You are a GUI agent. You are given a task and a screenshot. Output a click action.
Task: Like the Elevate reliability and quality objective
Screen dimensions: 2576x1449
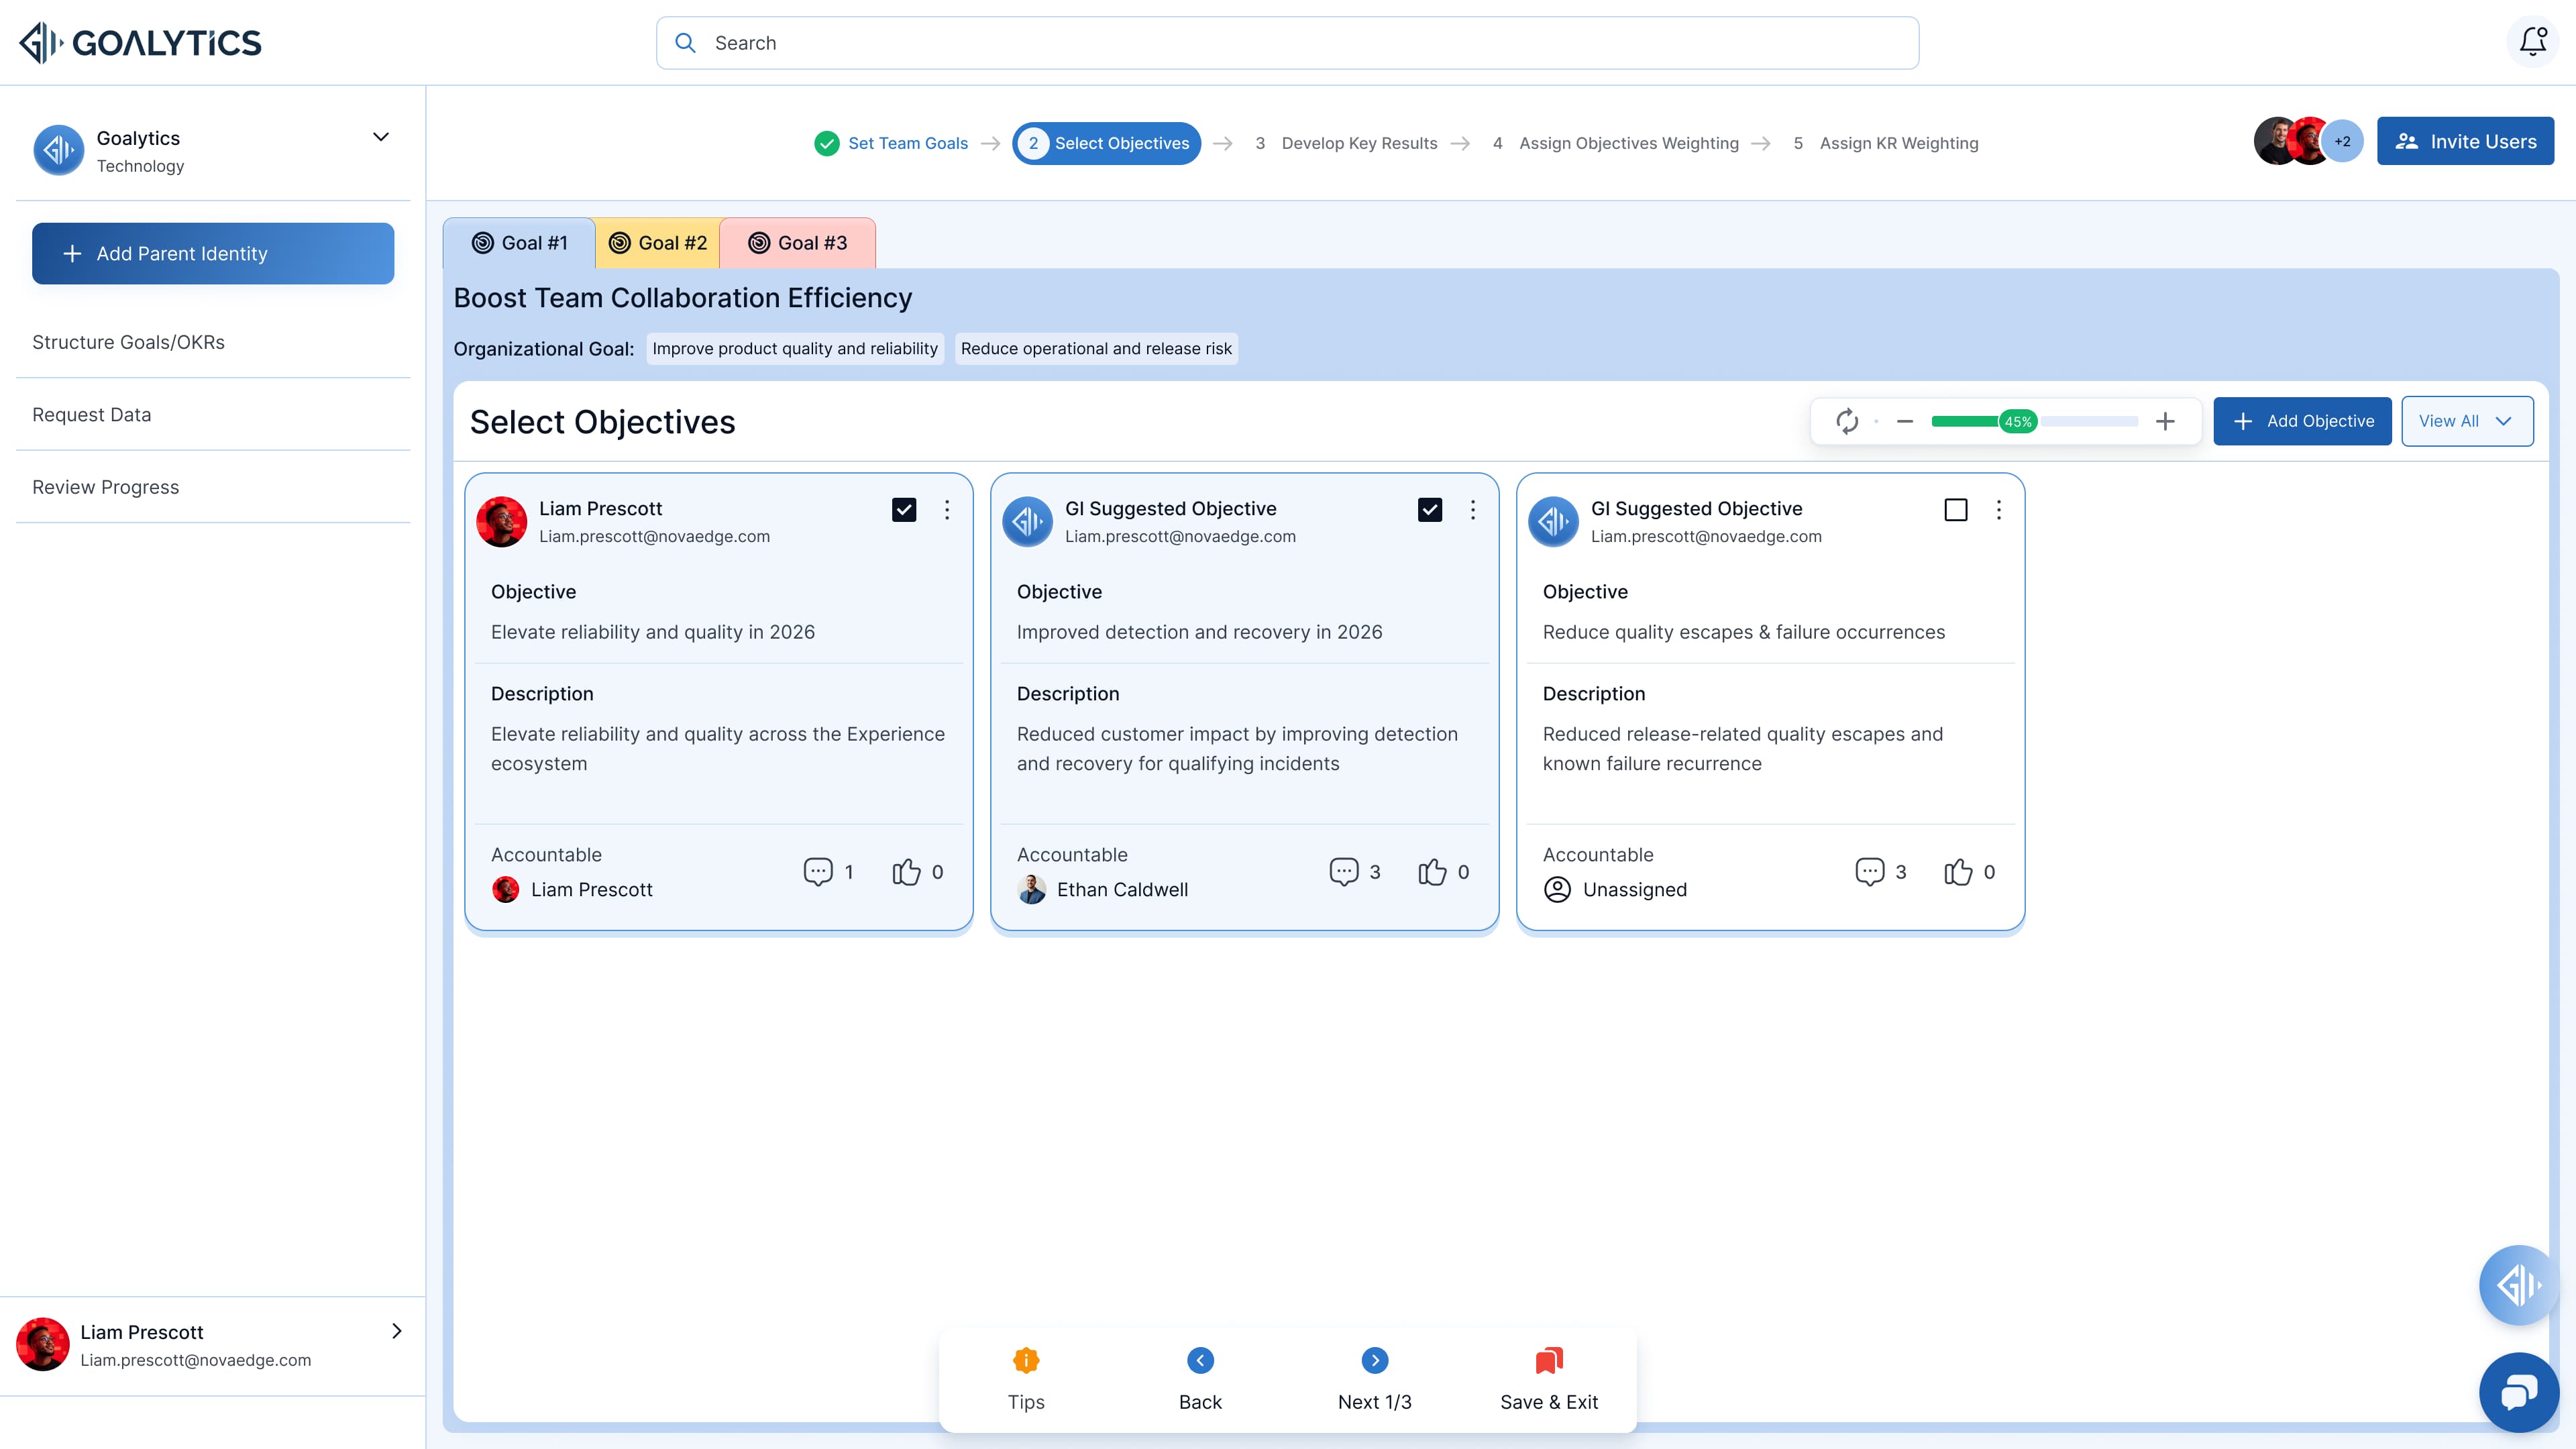click(906, 871)
